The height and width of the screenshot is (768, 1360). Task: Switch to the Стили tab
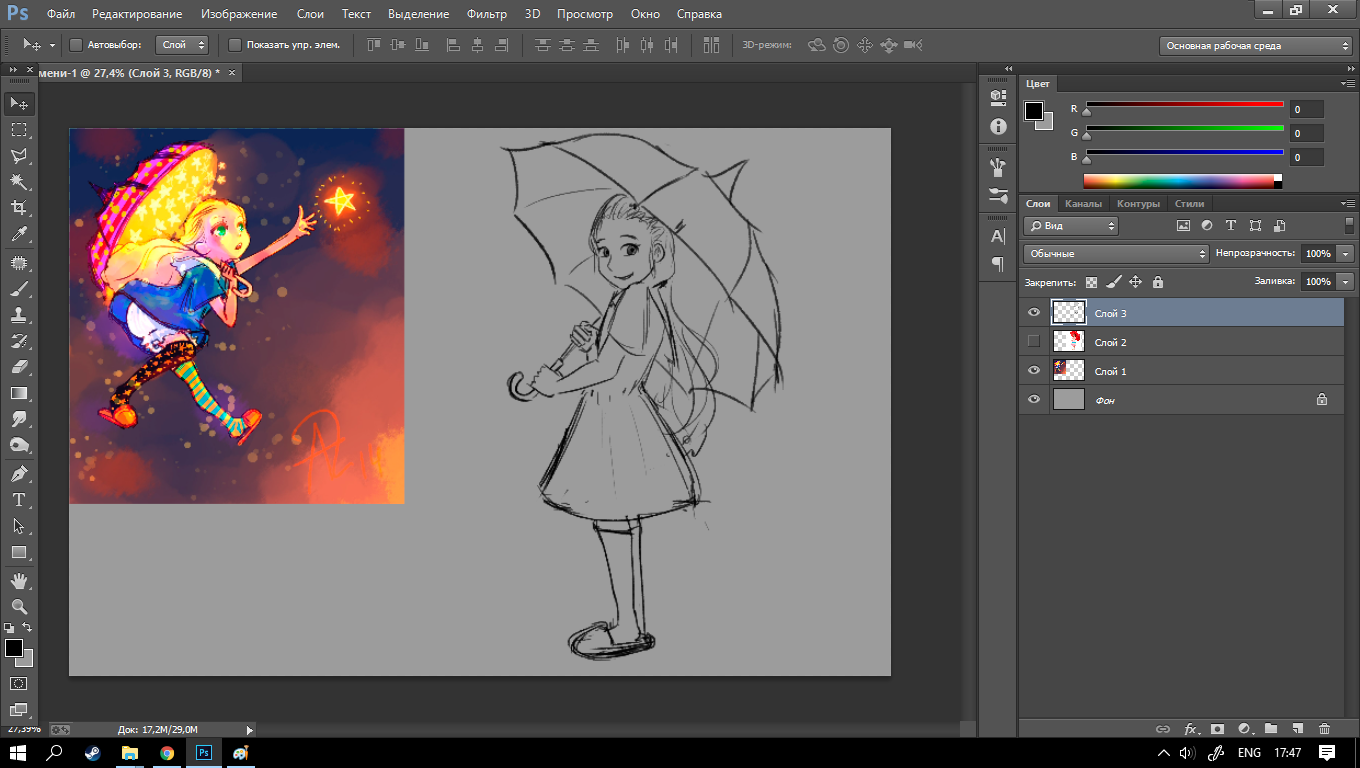(1189, 204)
